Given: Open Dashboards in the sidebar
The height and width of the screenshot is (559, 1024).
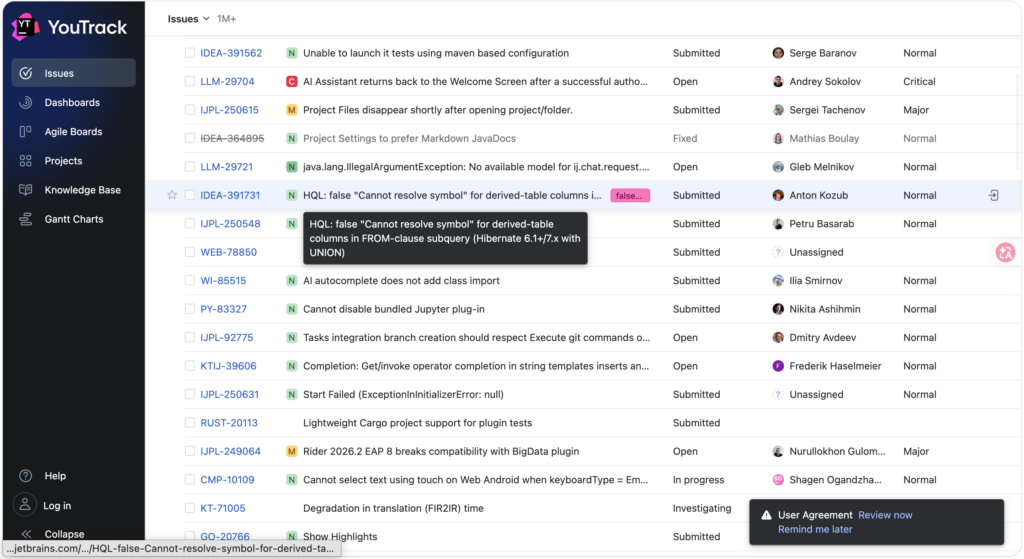Looking at the screenshot, I should pyautogui.click(x=73, y=103).
